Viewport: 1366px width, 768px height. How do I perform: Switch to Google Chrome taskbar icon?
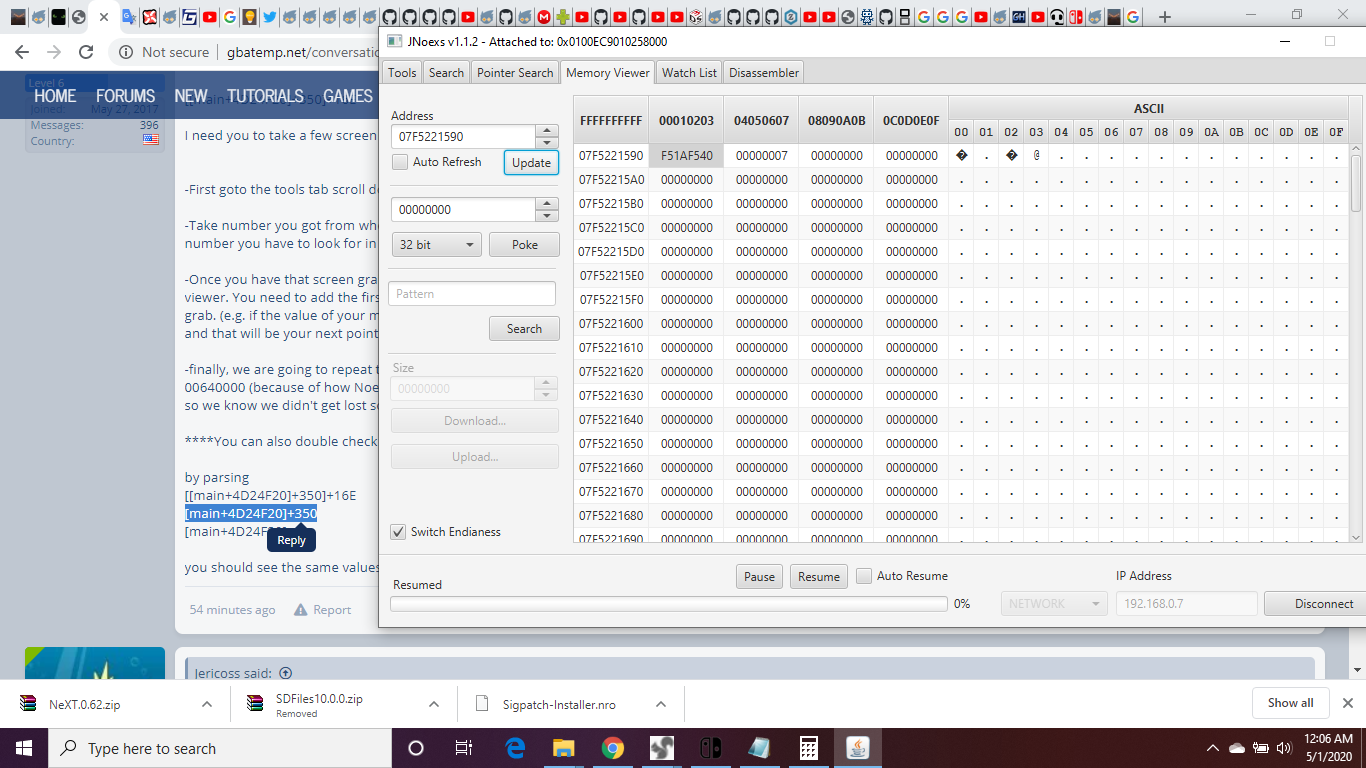tap(613, 748)
